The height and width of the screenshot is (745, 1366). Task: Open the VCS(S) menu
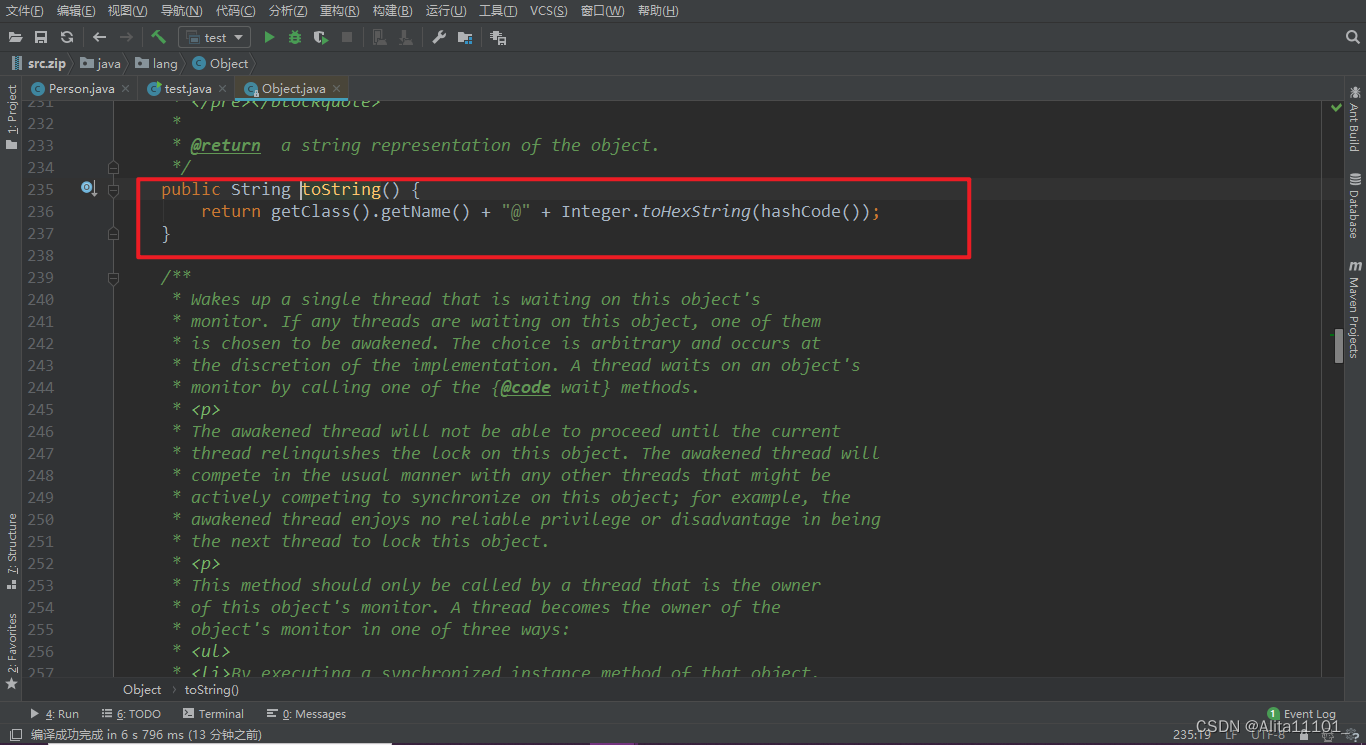(x=548, y=10)
